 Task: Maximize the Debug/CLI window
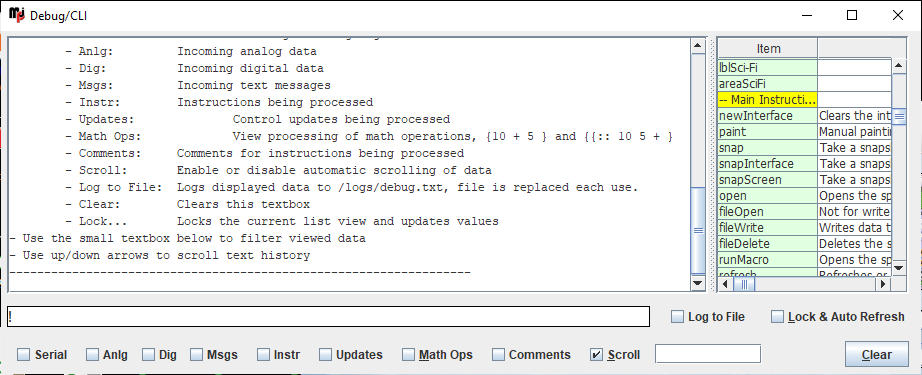[851, 16]
